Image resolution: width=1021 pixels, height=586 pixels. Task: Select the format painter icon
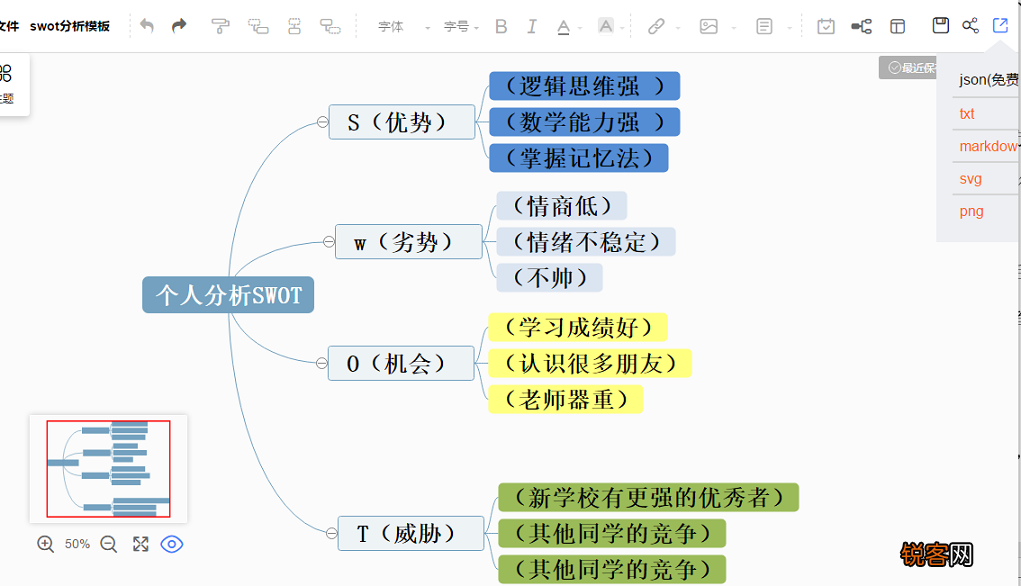point(220,26)
